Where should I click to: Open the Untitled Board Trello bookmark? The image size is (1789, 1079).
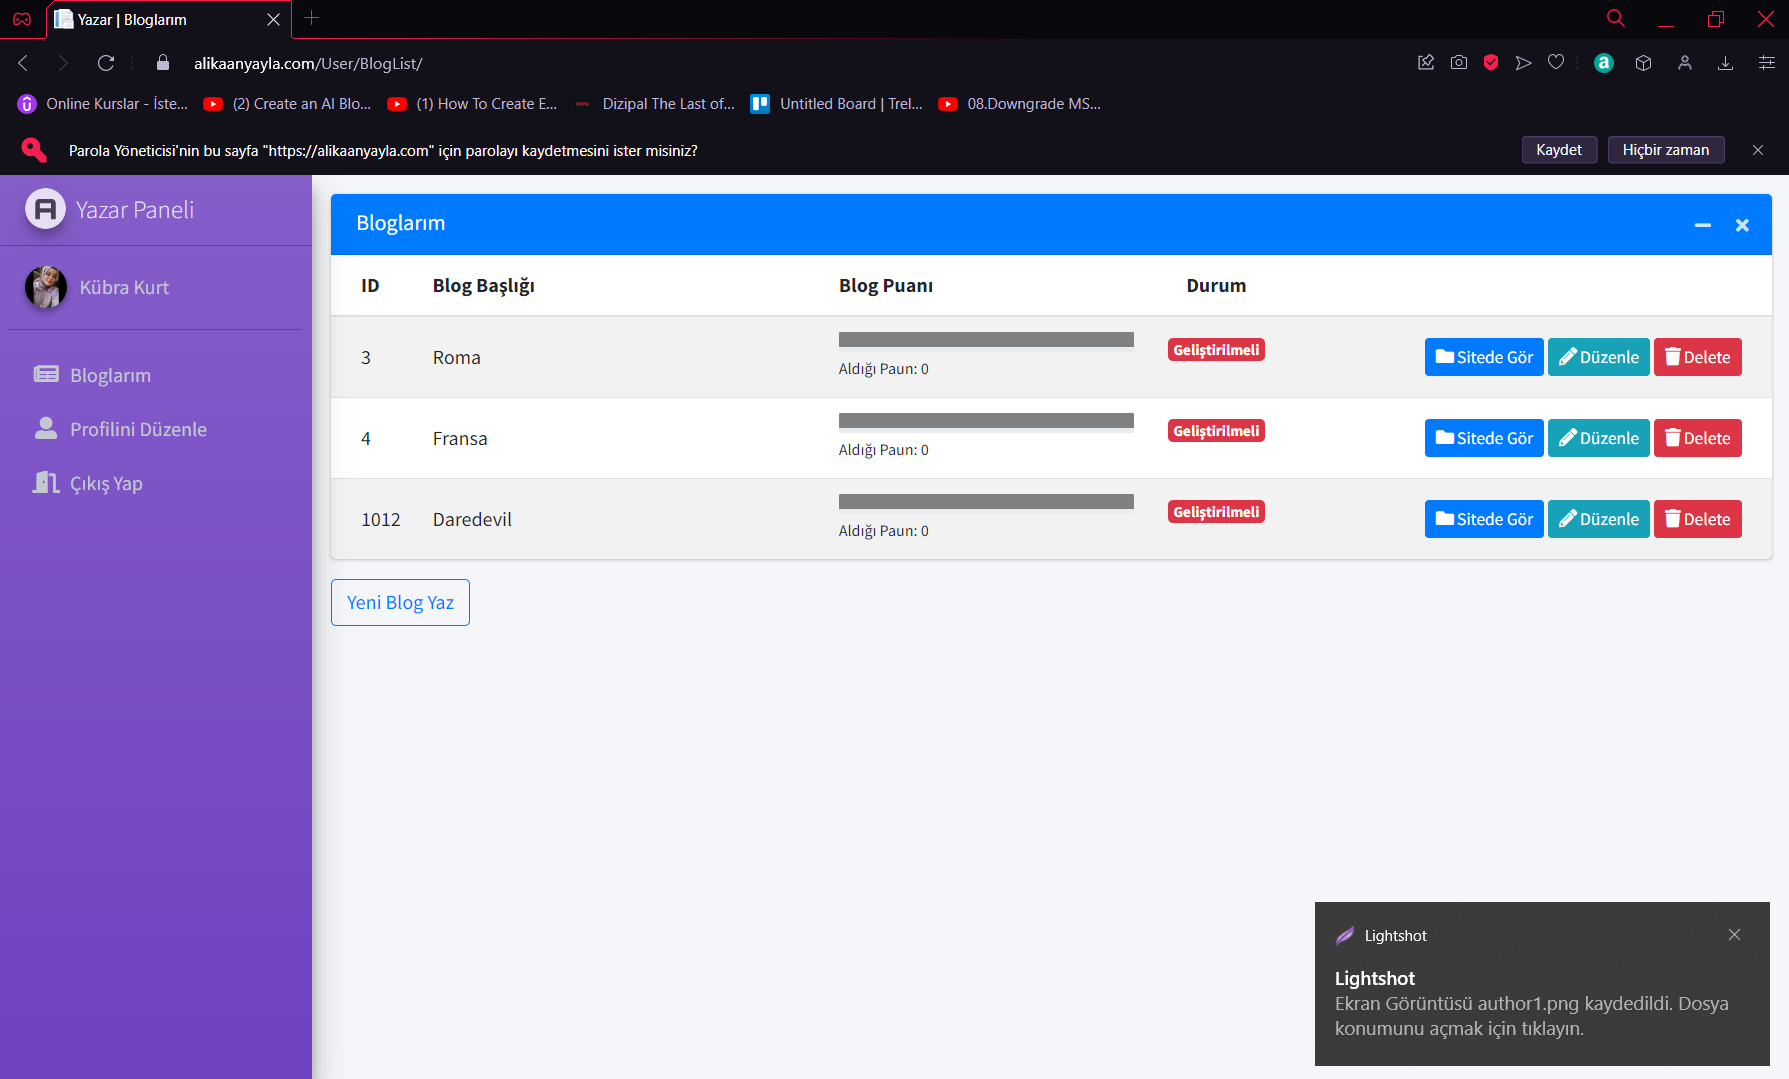[837, 104]
